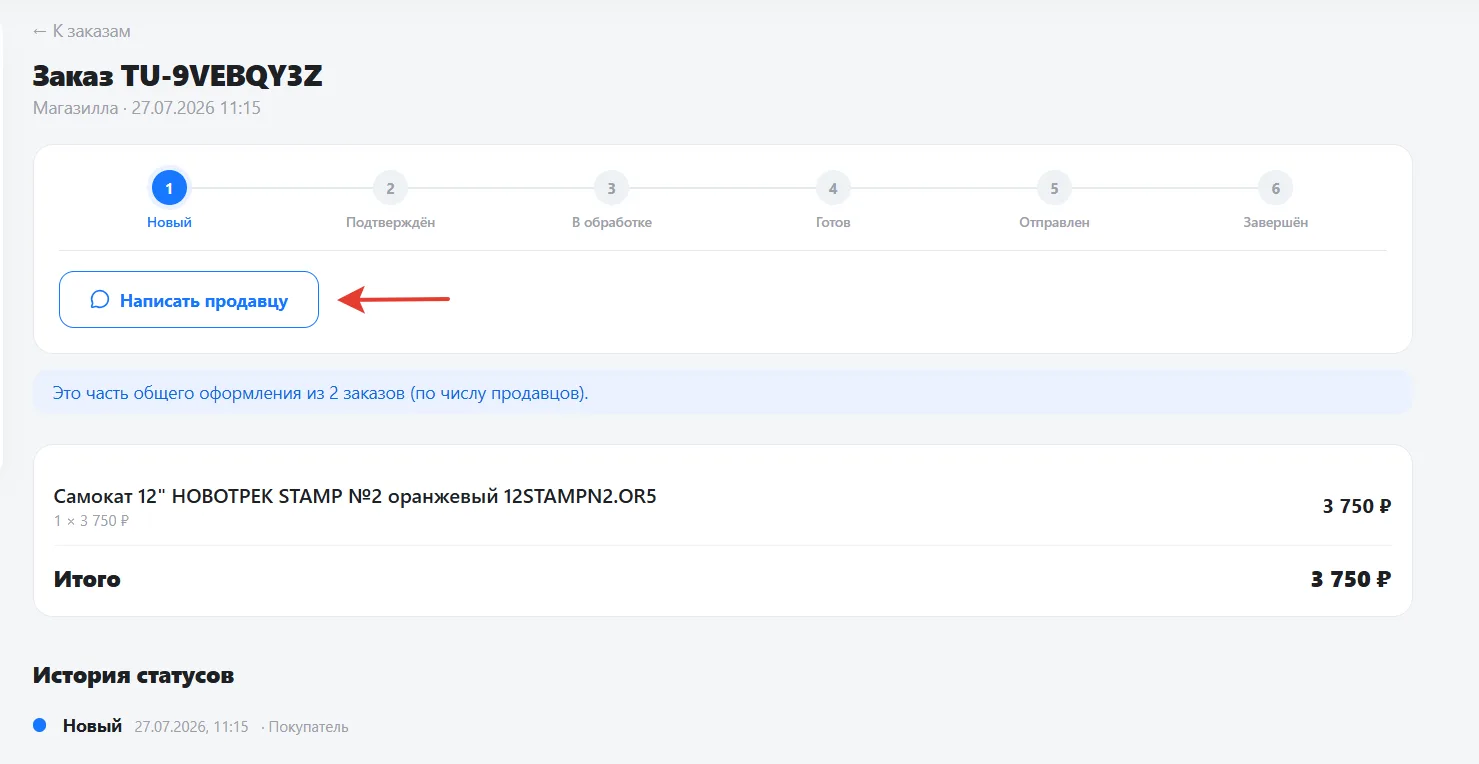Click the Итого total amount 3 750 ₽

pos(1351,579)
